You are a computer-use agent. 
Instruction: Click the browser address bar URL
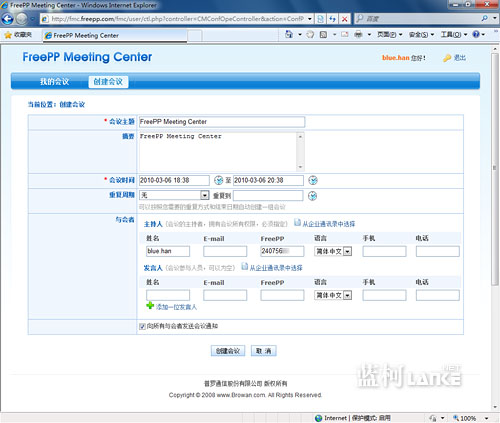point(177,19)
